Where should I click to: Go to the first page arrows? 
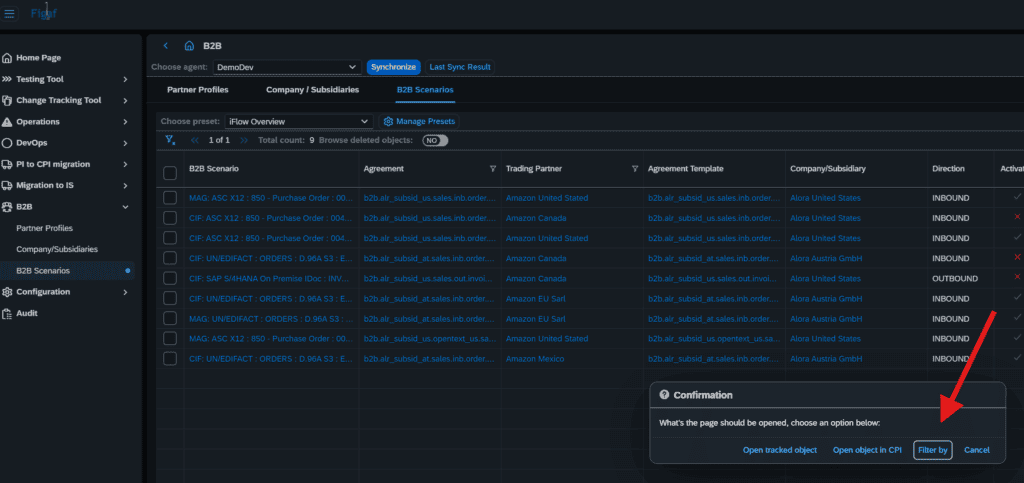[x=195, y=140]
